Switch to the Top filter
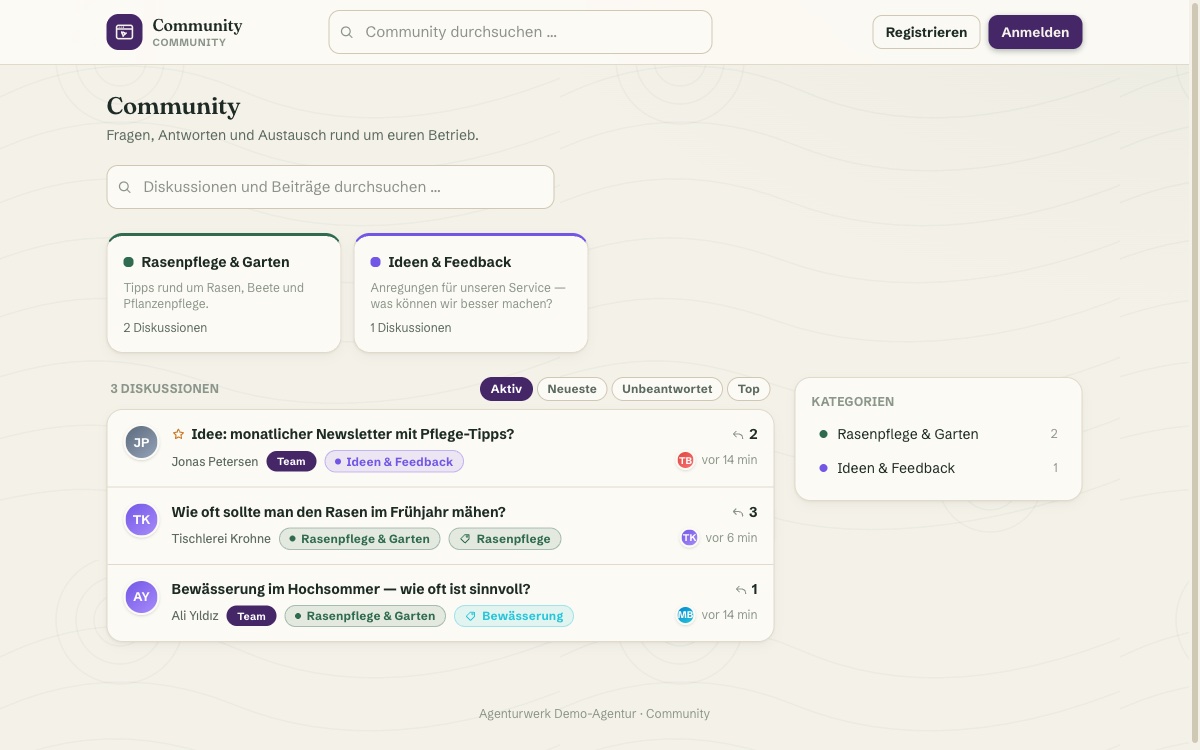The height and width of the screenshot is (750, 1200). [x=749, y=389]
